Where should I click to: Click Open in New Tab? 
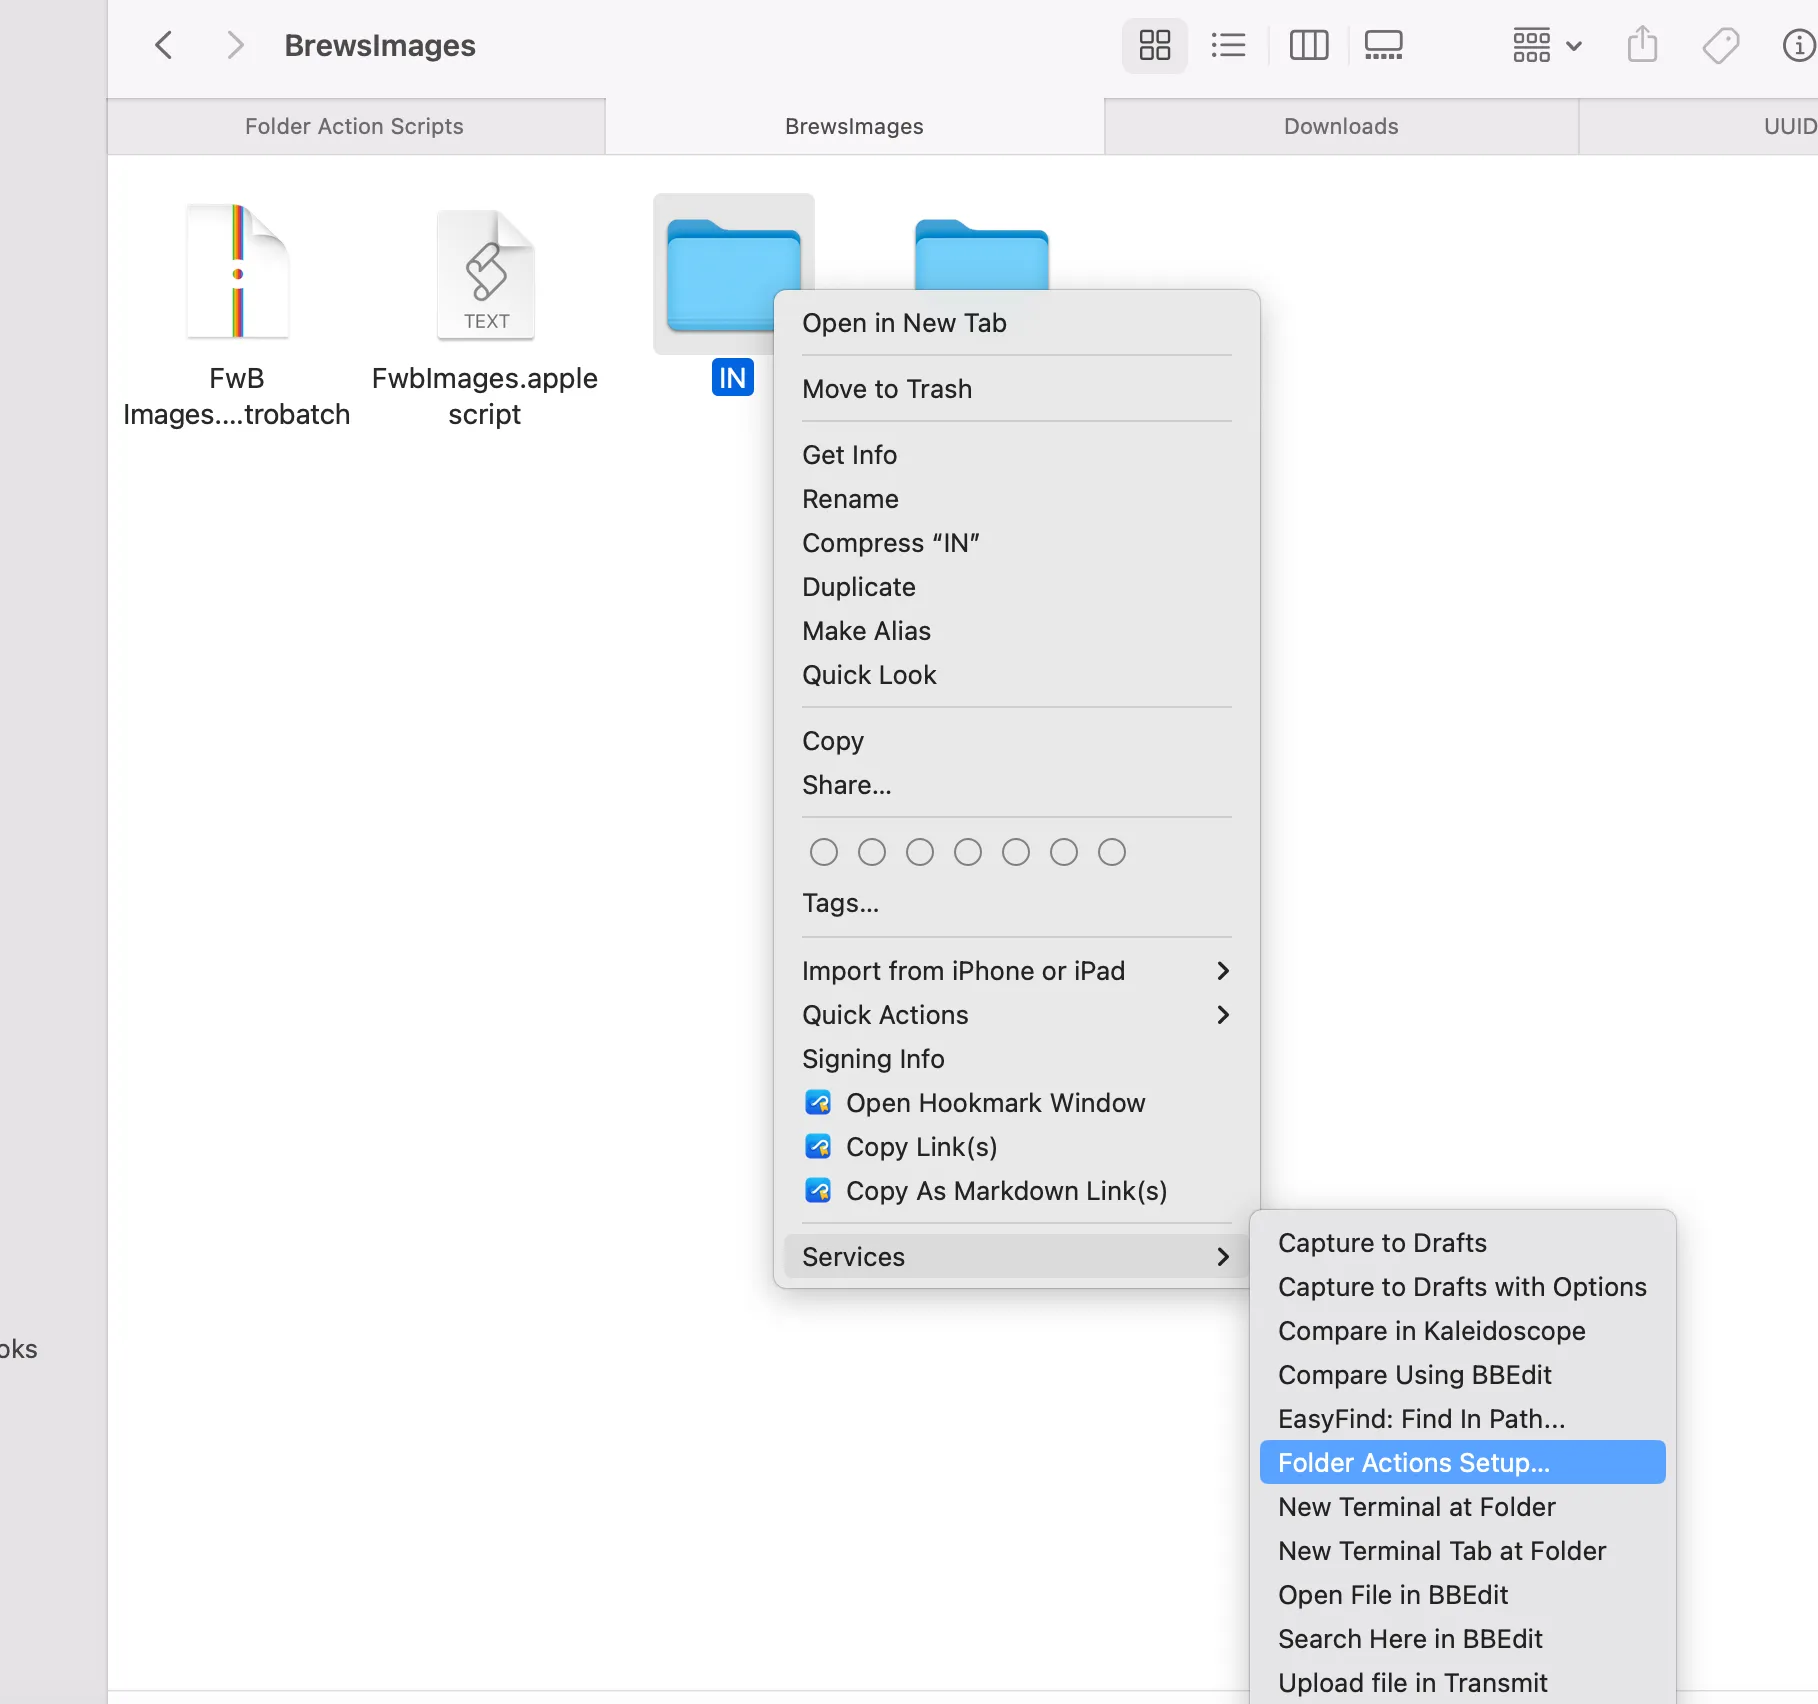tap(904, 322)
